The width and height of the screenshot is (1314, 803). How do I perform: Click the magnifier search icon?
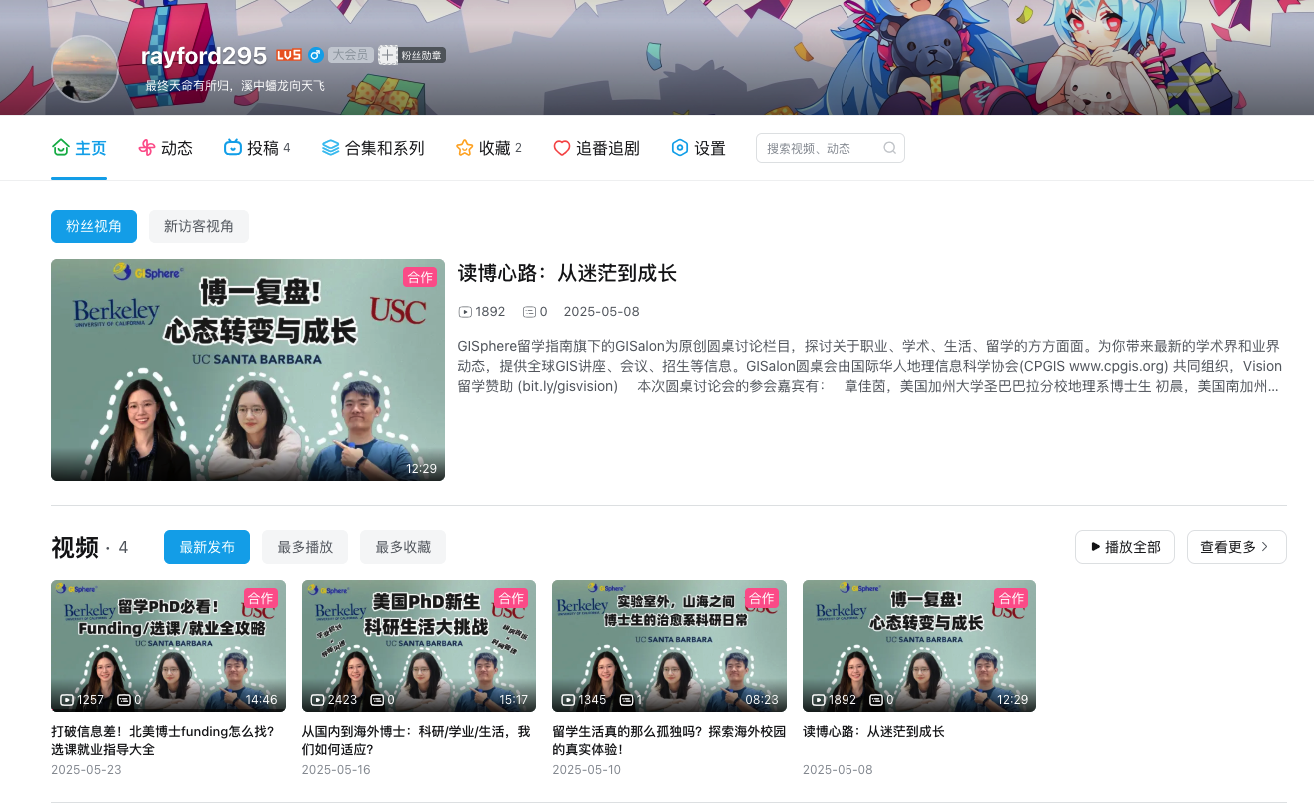pyautogui.click(x=889, y=148)
